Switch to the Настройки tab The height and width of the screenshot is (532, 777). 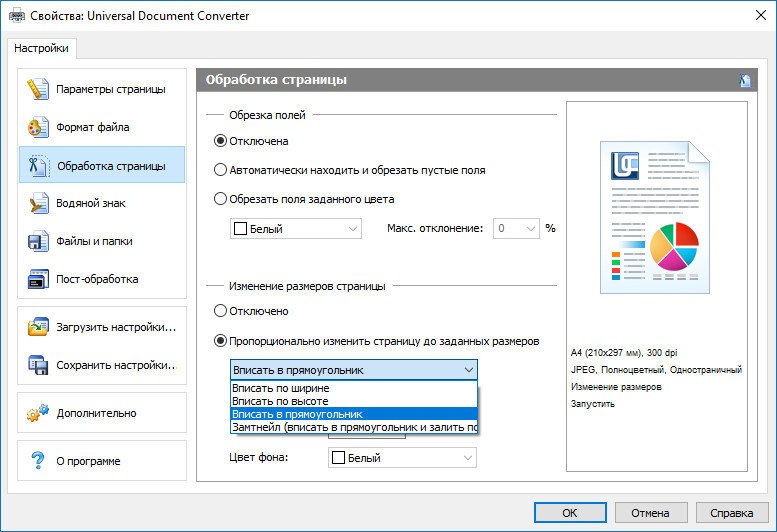(42, 49)
